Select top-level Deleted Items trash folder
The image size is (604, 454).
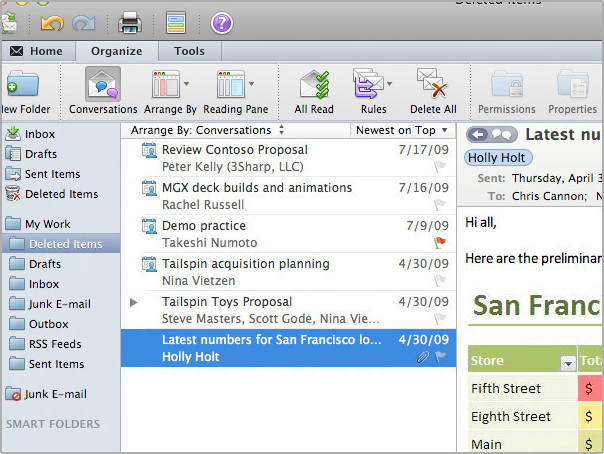pyautogui.click(x=61, y=194)
